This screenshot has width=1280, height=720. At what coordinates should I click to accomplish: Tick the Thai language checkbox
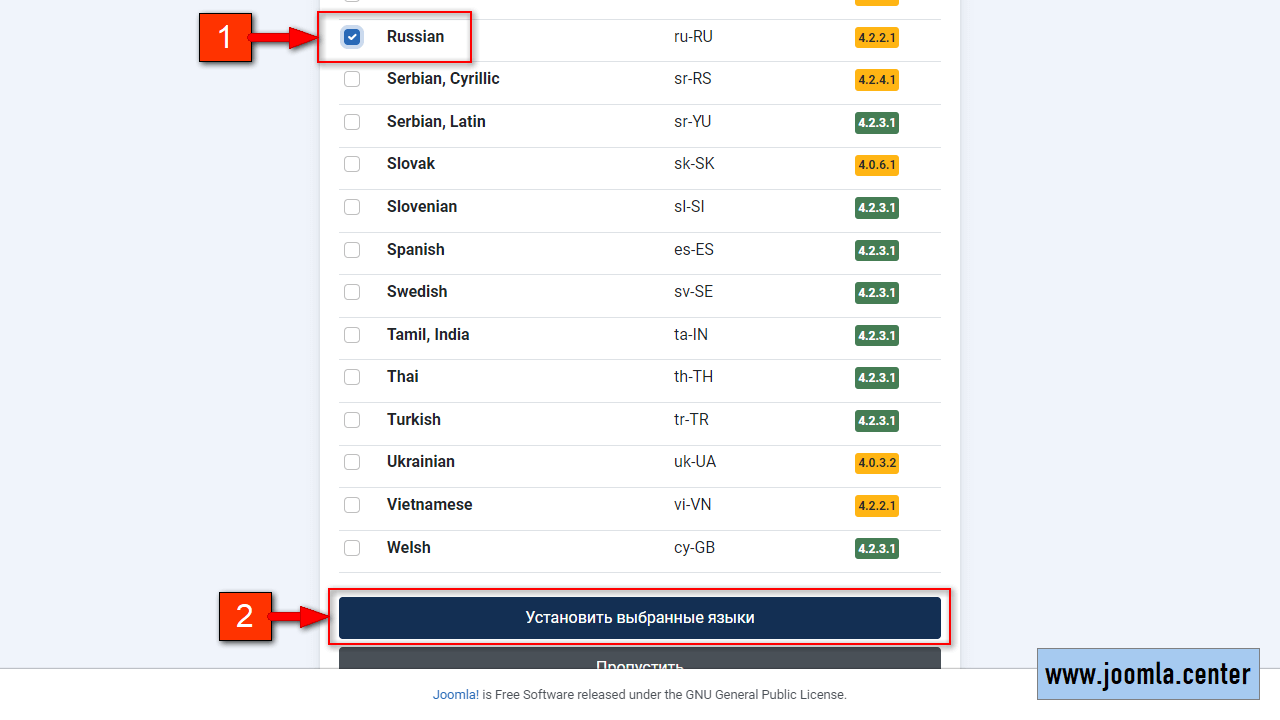[x=352, y=377]
